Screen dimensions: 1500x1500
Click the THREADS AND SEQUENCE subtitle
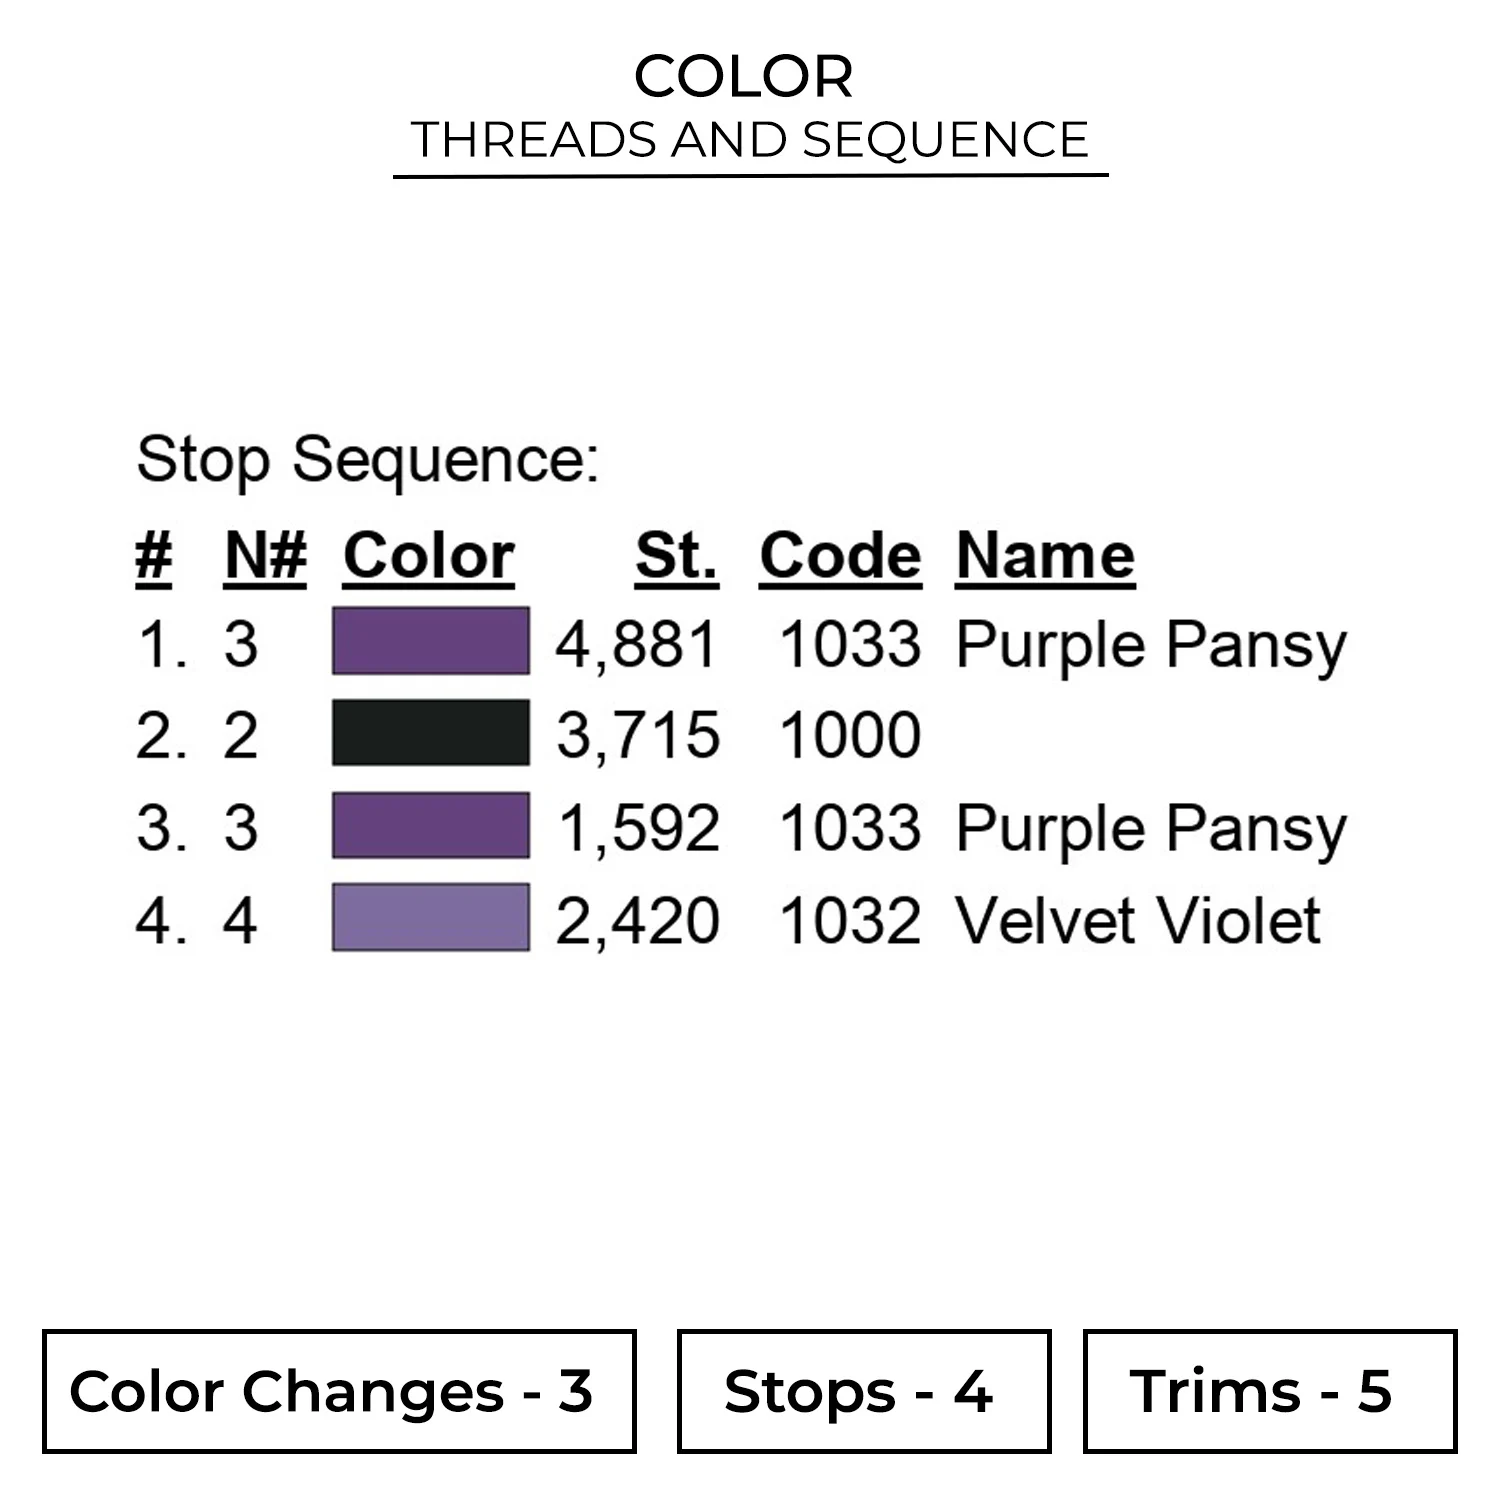coord(749,139)
